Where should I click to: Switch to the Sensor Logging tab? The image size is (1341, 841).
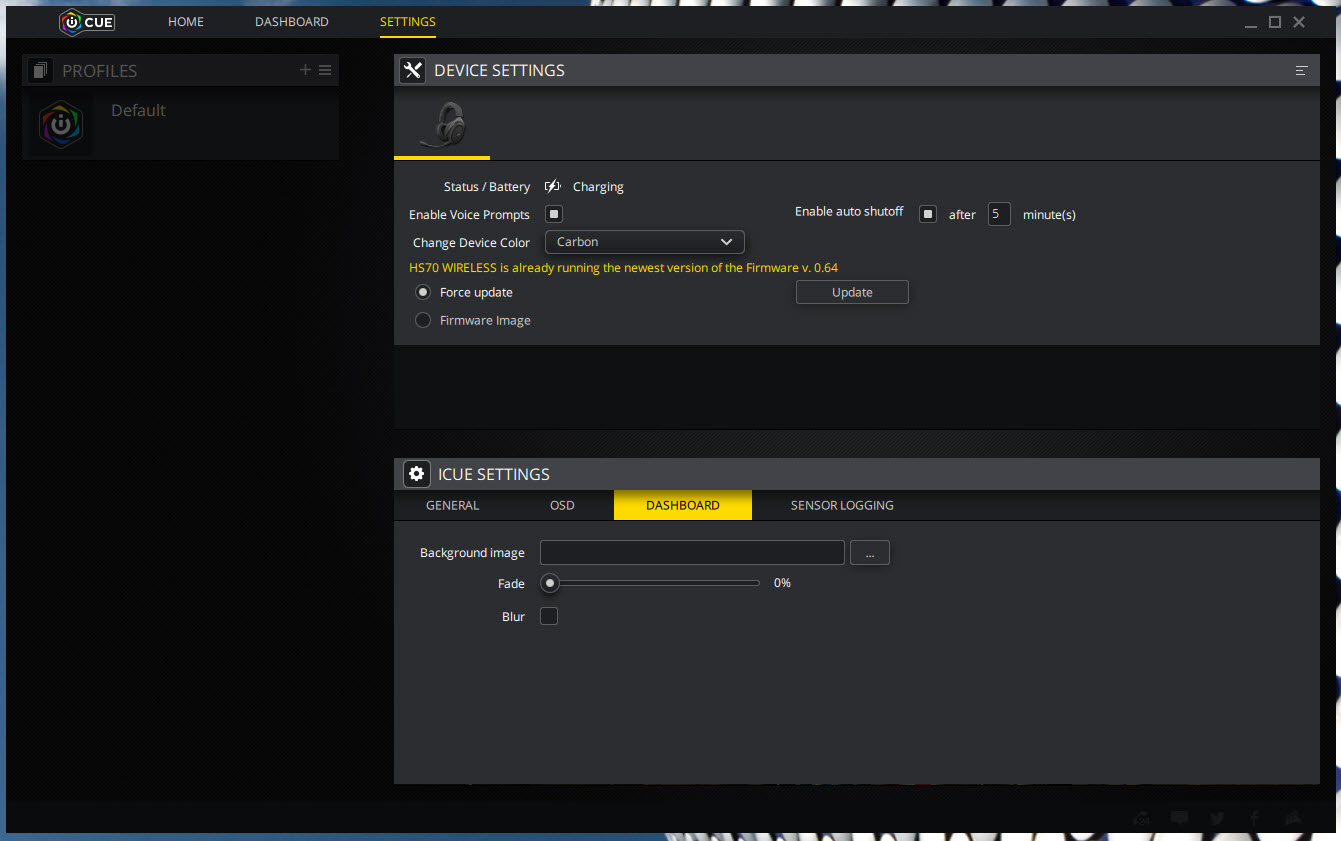click(x=842, y=505)
